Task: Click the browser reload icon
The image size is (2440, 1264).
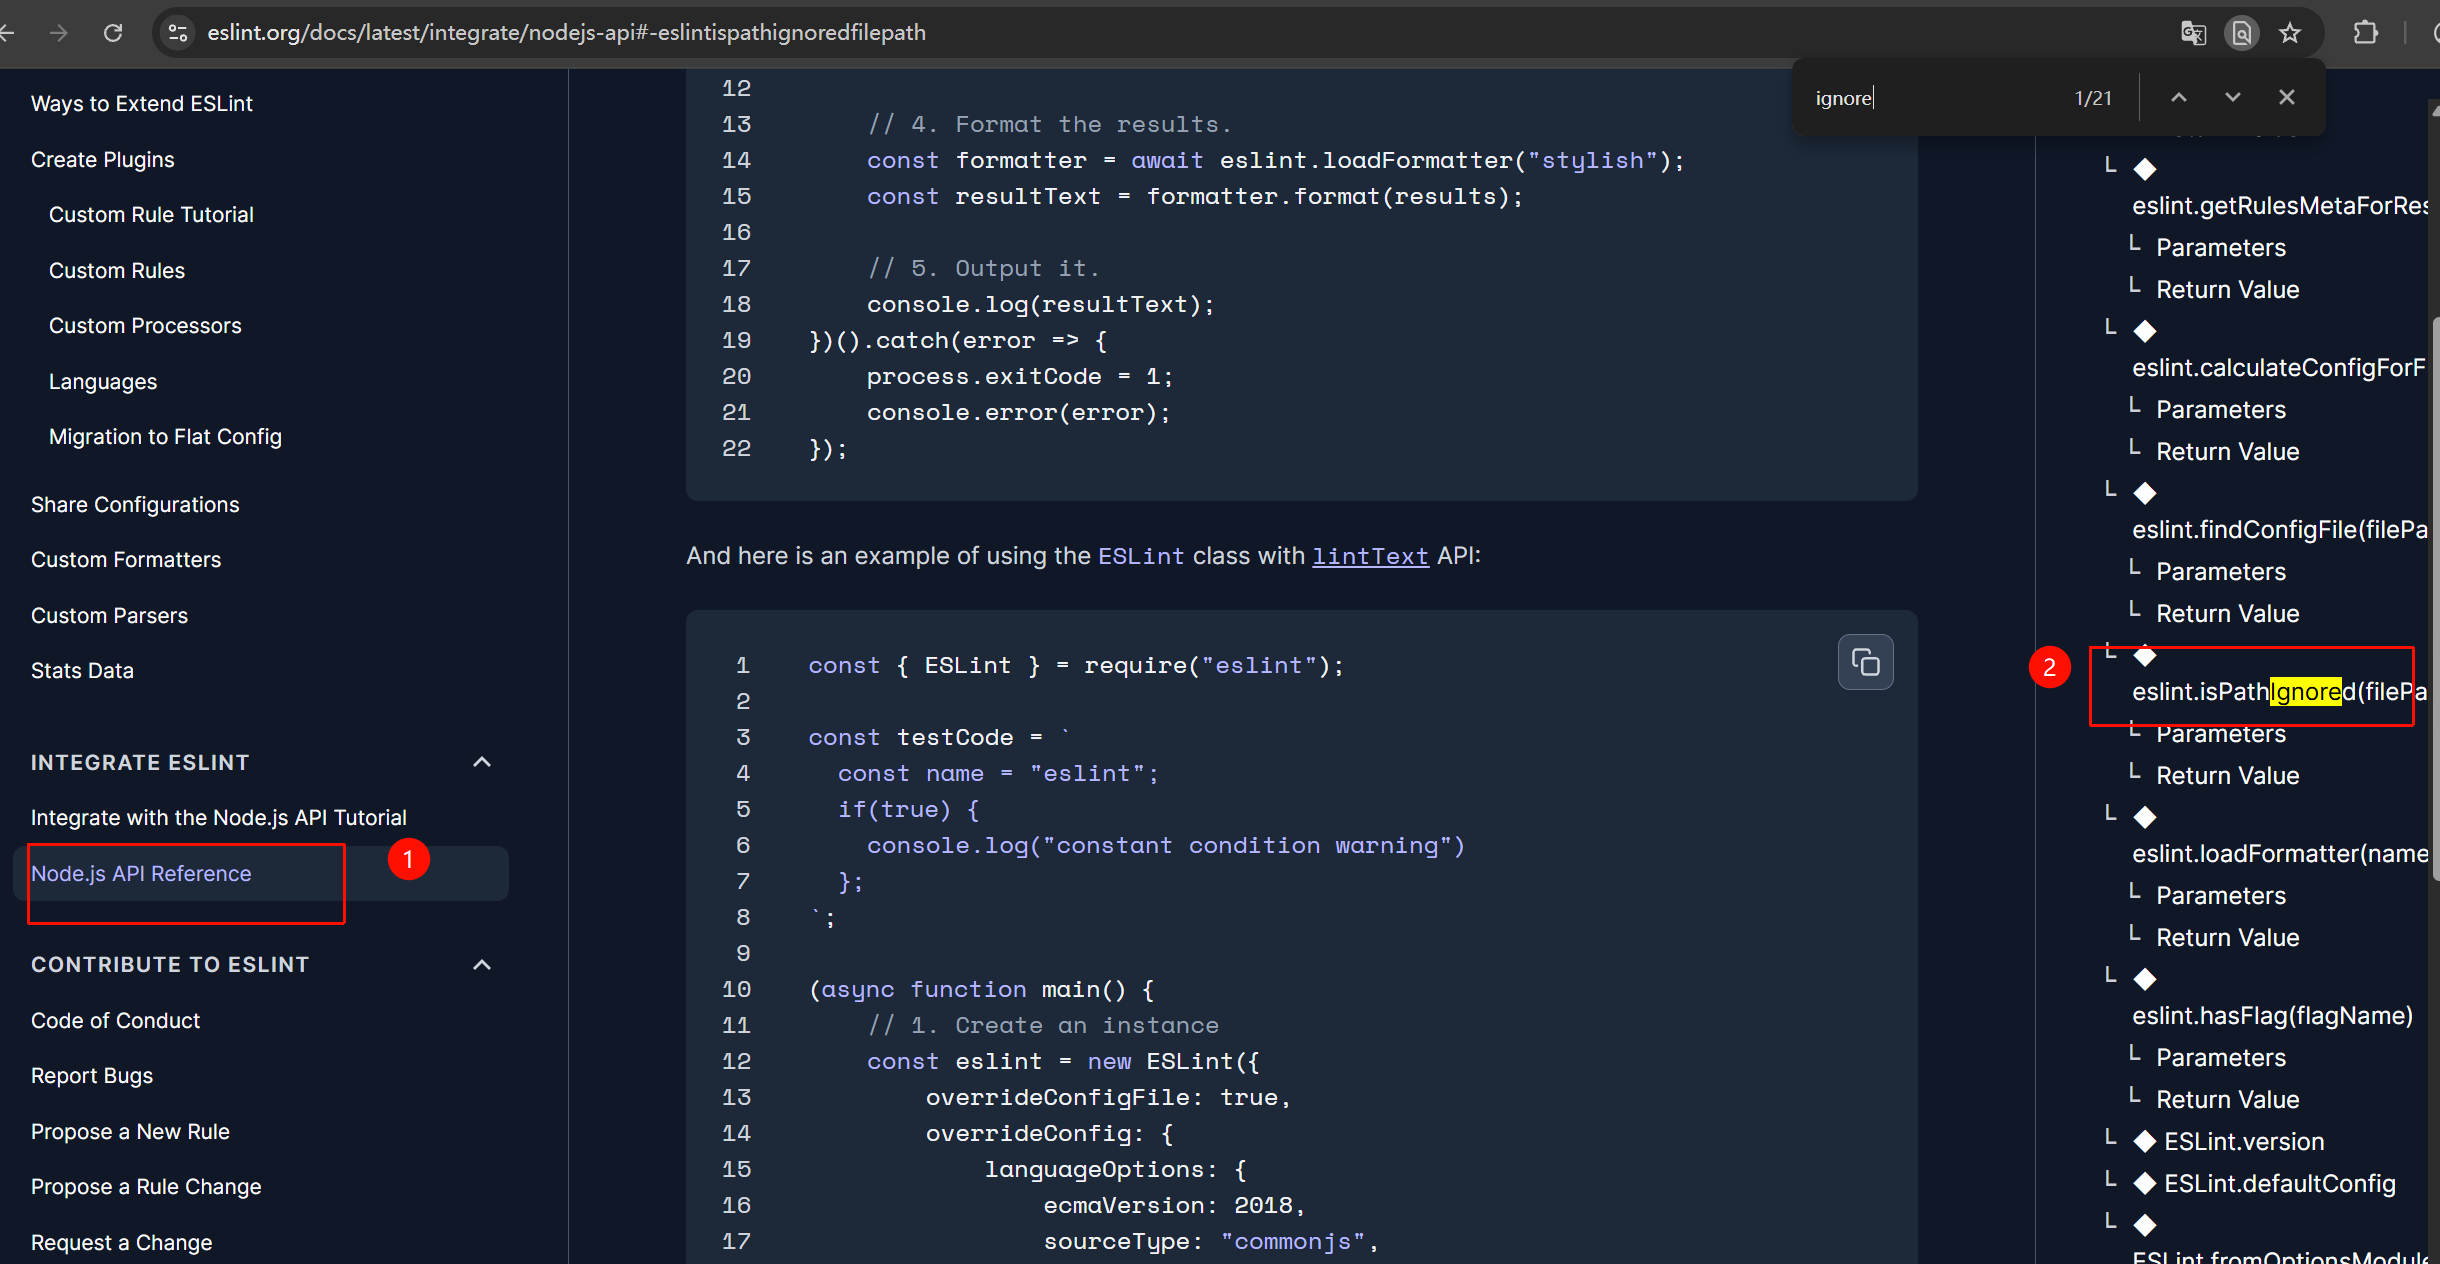Action: point(113,33)
